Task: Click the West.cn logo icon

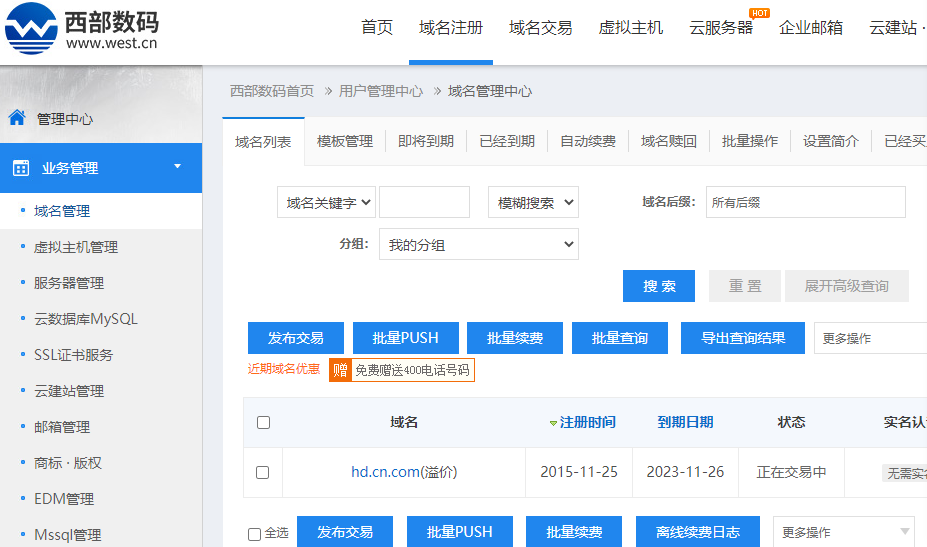Action: (31, 28)
